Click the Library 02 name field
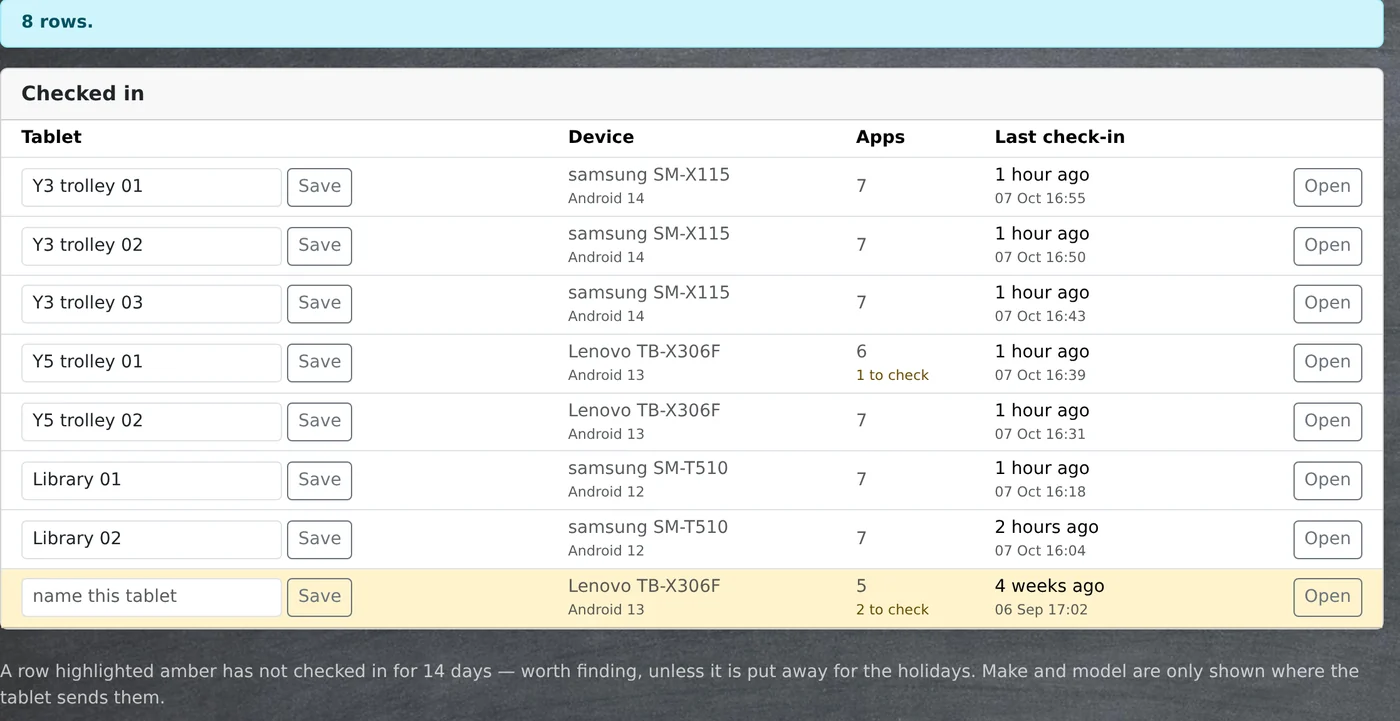 pyautogui.click(x=151, y=540)
